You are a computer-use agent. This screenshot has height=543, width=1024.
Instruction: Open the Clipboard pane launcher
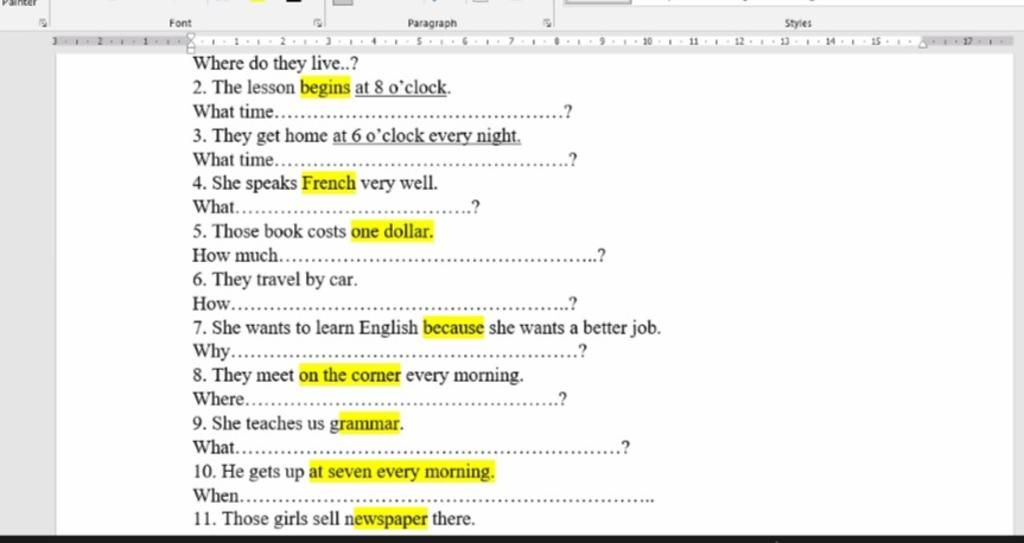point(43,23)
